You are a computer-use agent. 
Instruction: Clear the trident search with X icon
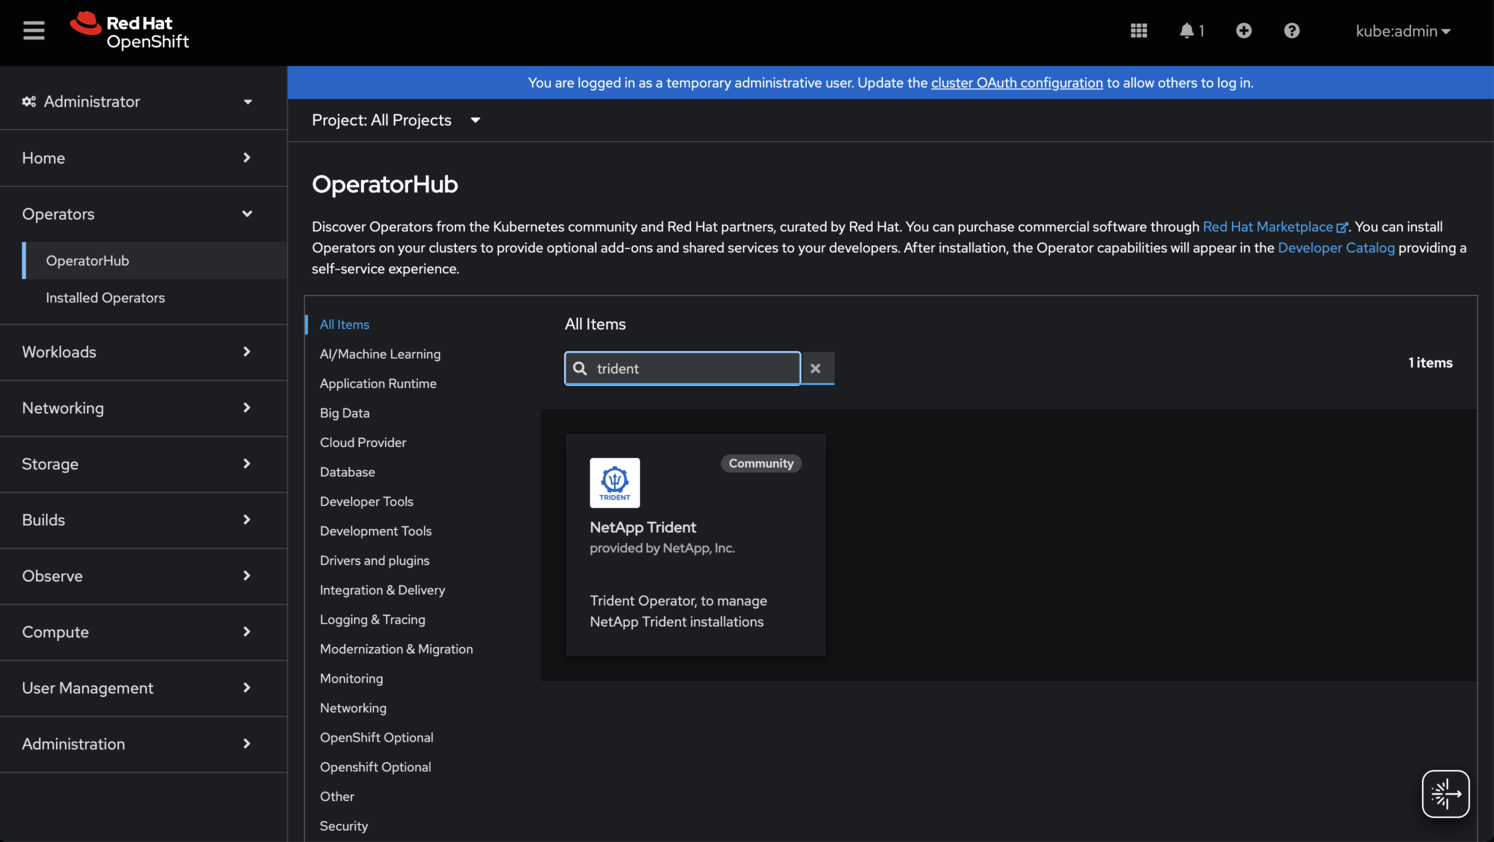(816, 368)
